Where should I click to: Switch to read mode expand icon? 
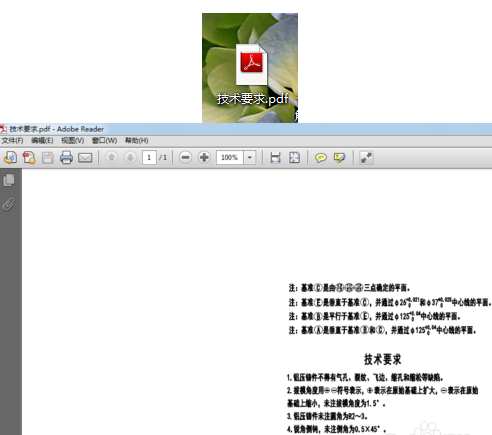pyautogui.click(x=366, y=158)
